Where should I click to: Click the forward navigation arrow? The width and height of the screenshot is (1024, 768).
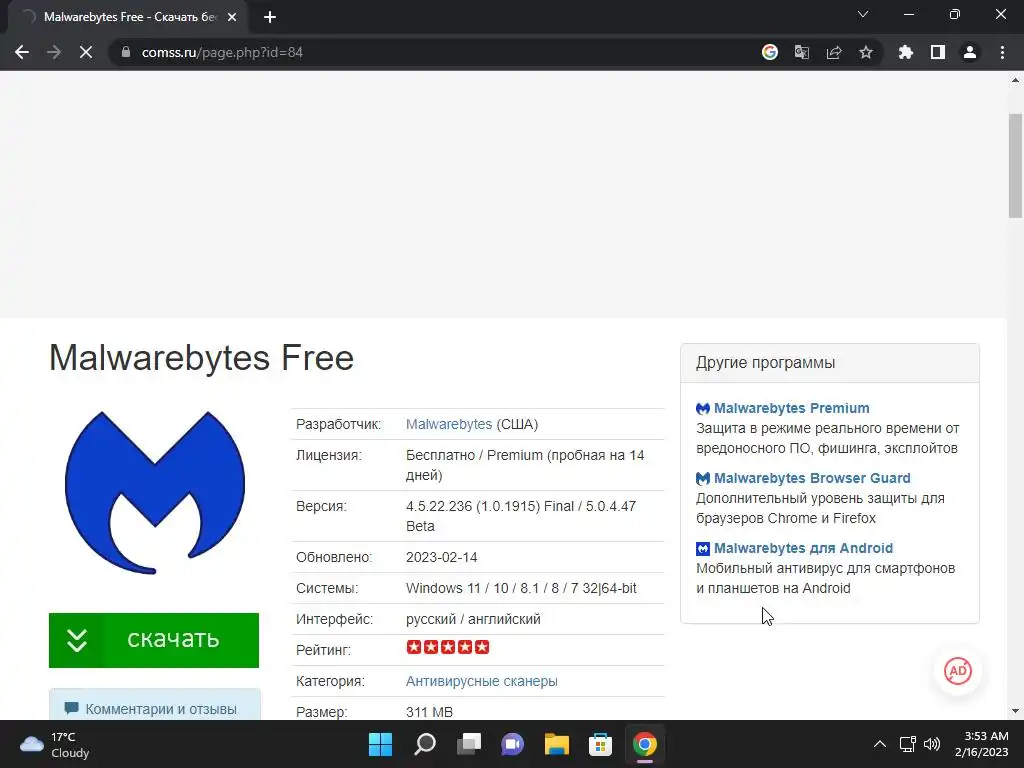(54, 52)
